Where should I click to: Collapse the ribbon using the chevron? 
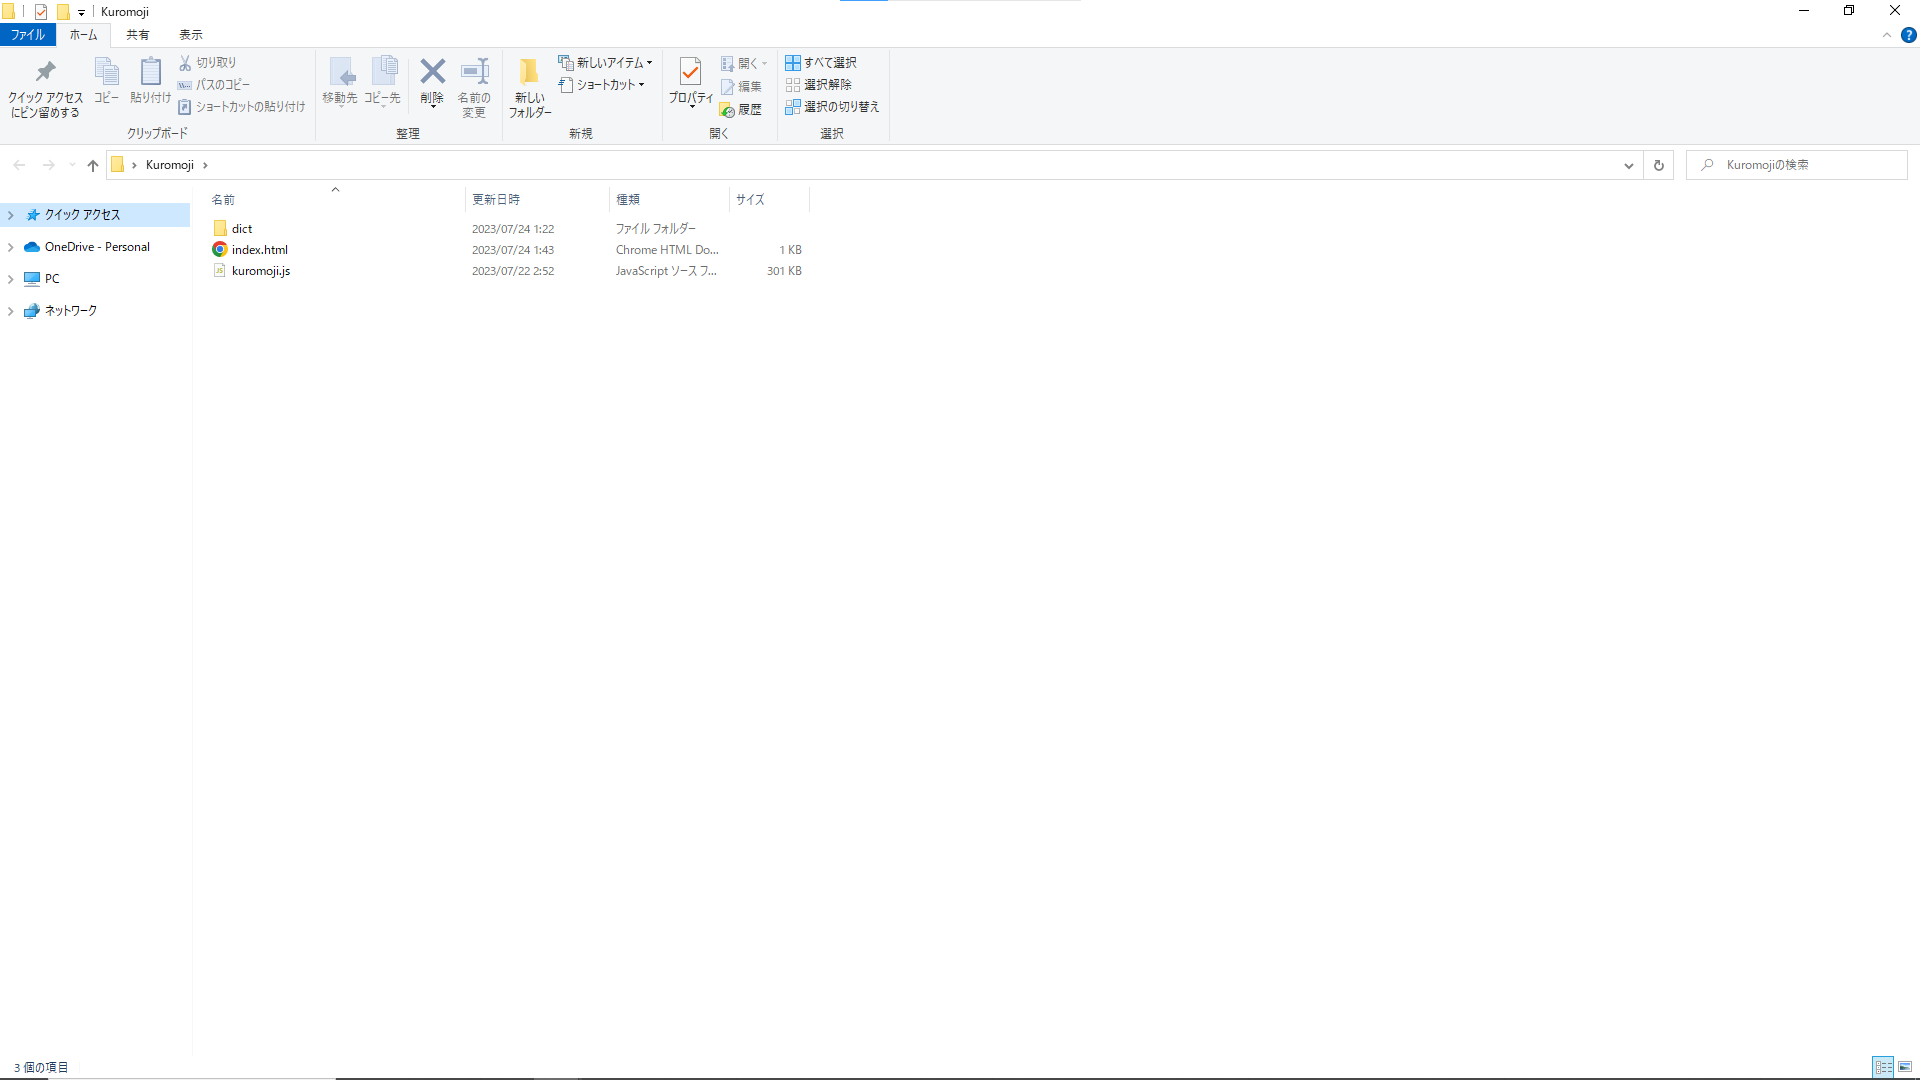click(1887, 35)
